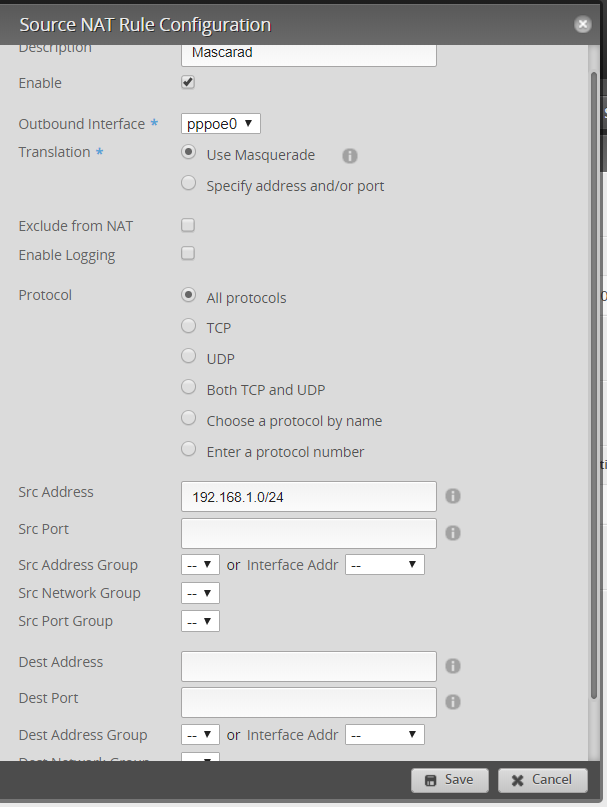Click info icon next to Use Masquerade
The image size is (607, 807).
[350, 155]
